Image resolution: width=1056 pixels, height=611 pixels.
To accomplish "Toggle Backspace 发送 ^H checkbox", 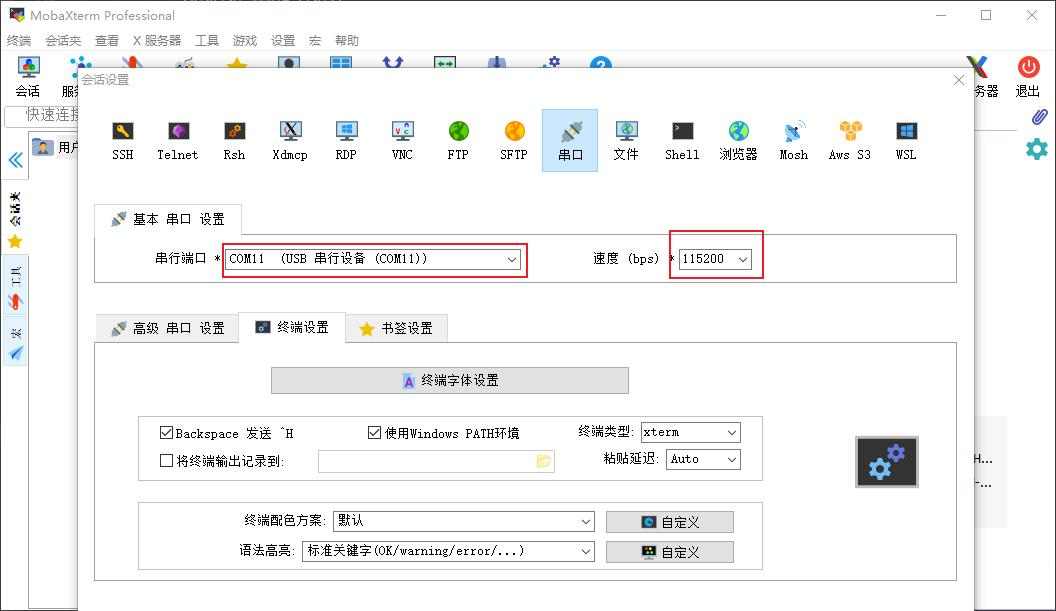I will (x=166, y=432).
